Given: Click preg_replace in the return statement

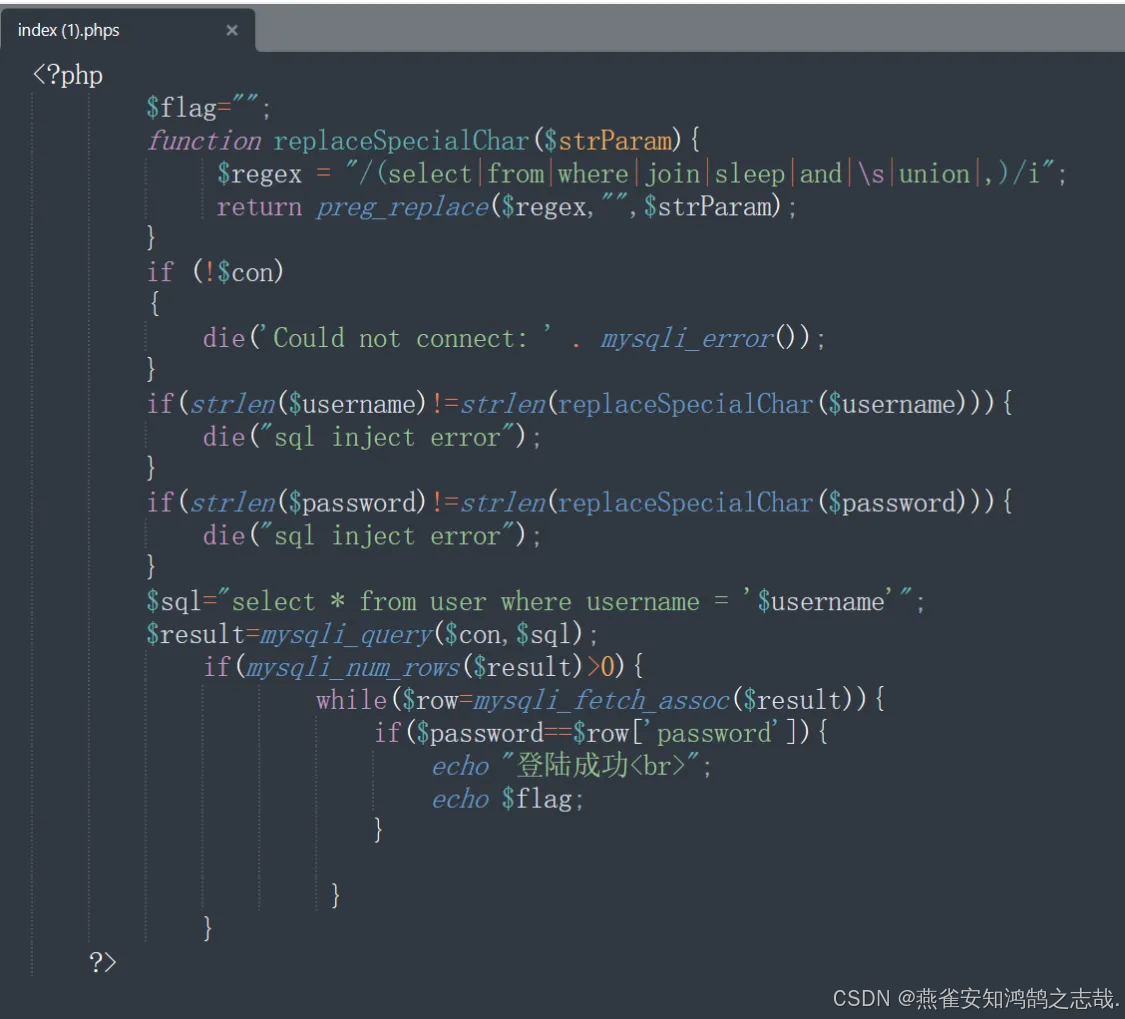Looking at the screenshot, I should click(x=402, y=207).
